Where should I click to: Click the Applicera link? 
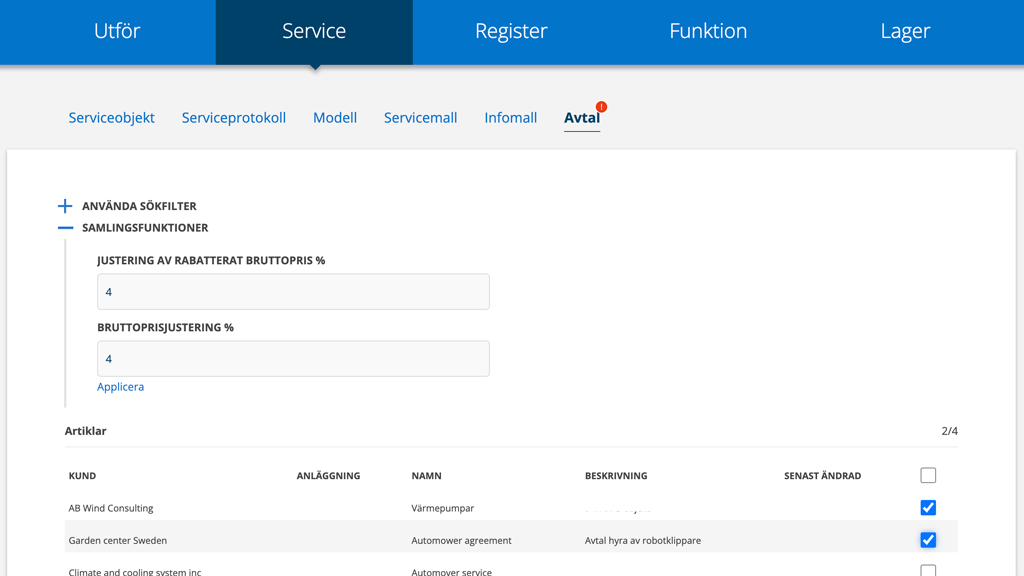[x=120, y=387]
